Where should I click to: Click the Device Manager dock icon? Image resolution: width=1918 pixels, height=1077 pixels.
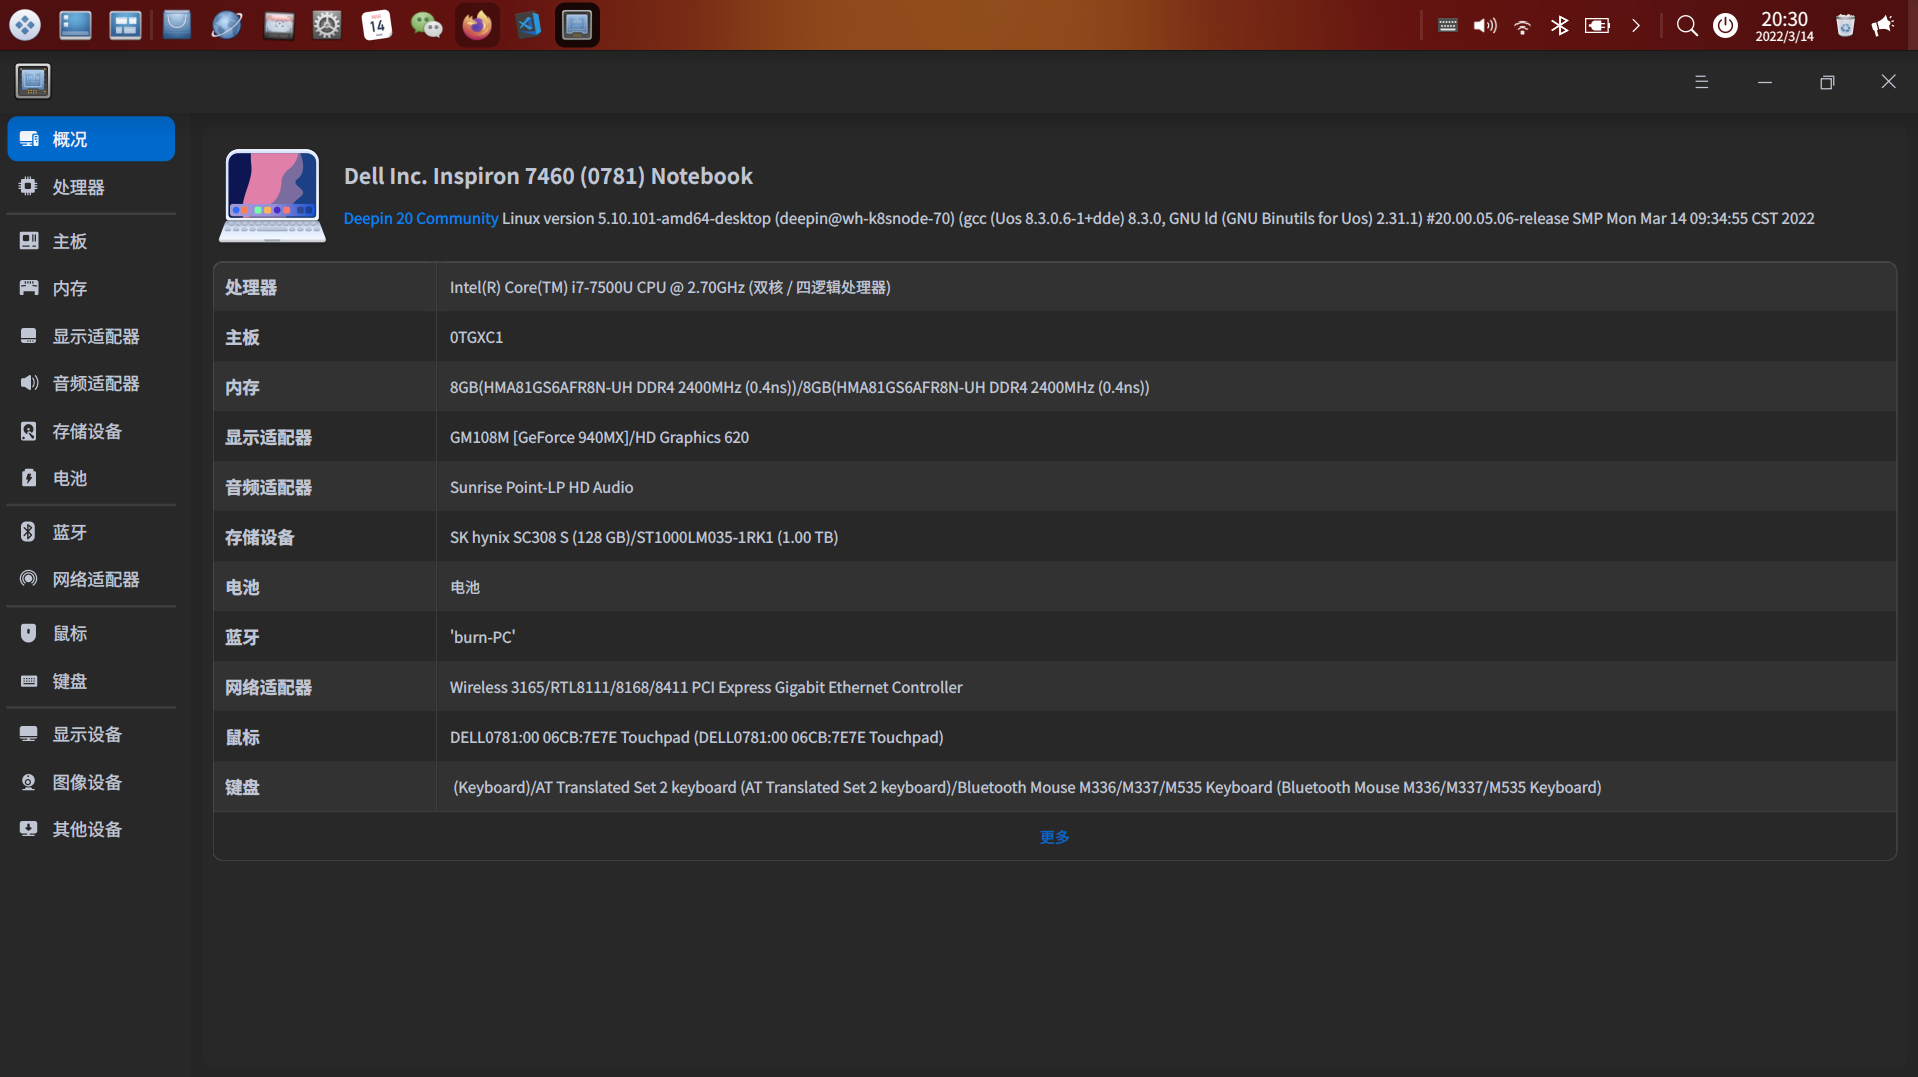[x=577, y=25]
